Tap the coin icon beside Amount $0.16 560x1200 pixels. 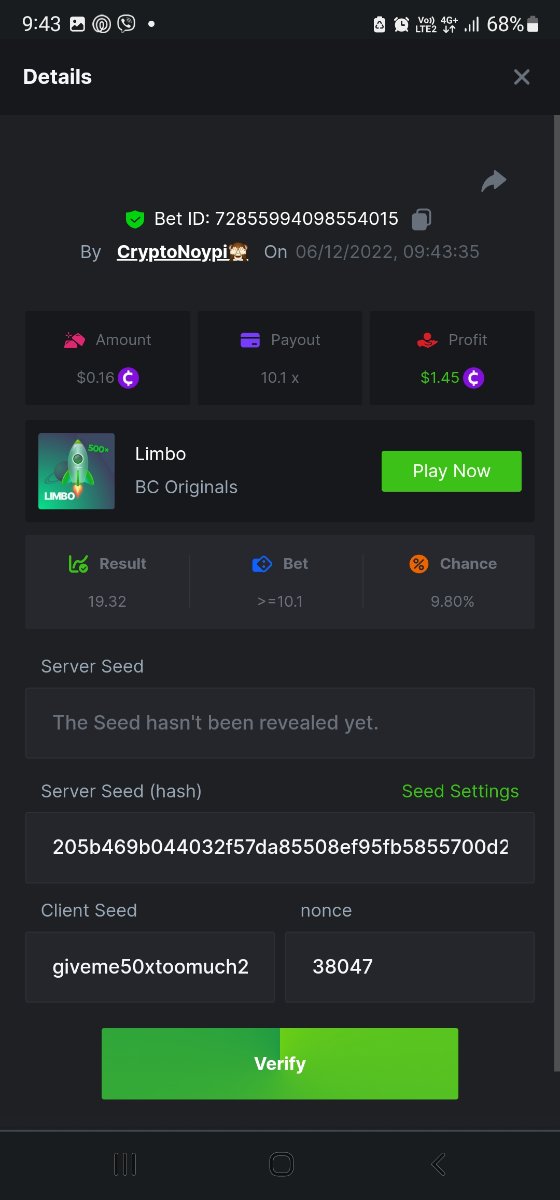pos(129,378)
